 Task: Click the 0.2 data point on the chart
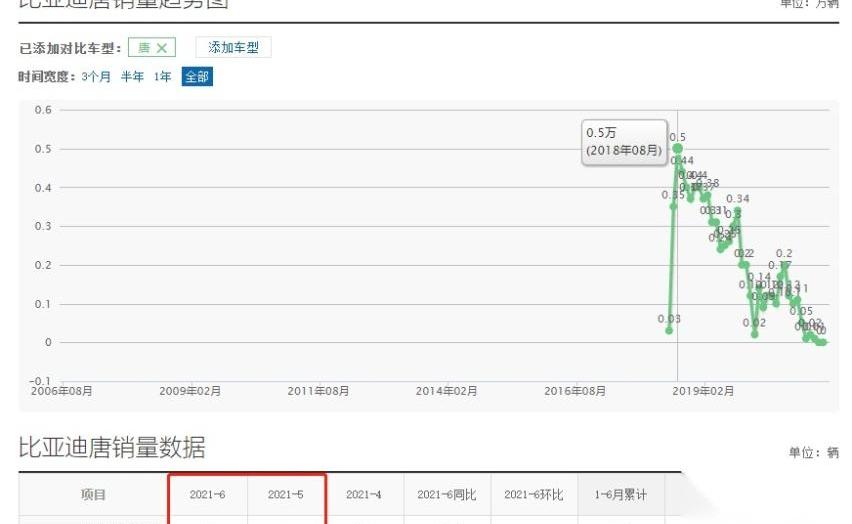784,265
